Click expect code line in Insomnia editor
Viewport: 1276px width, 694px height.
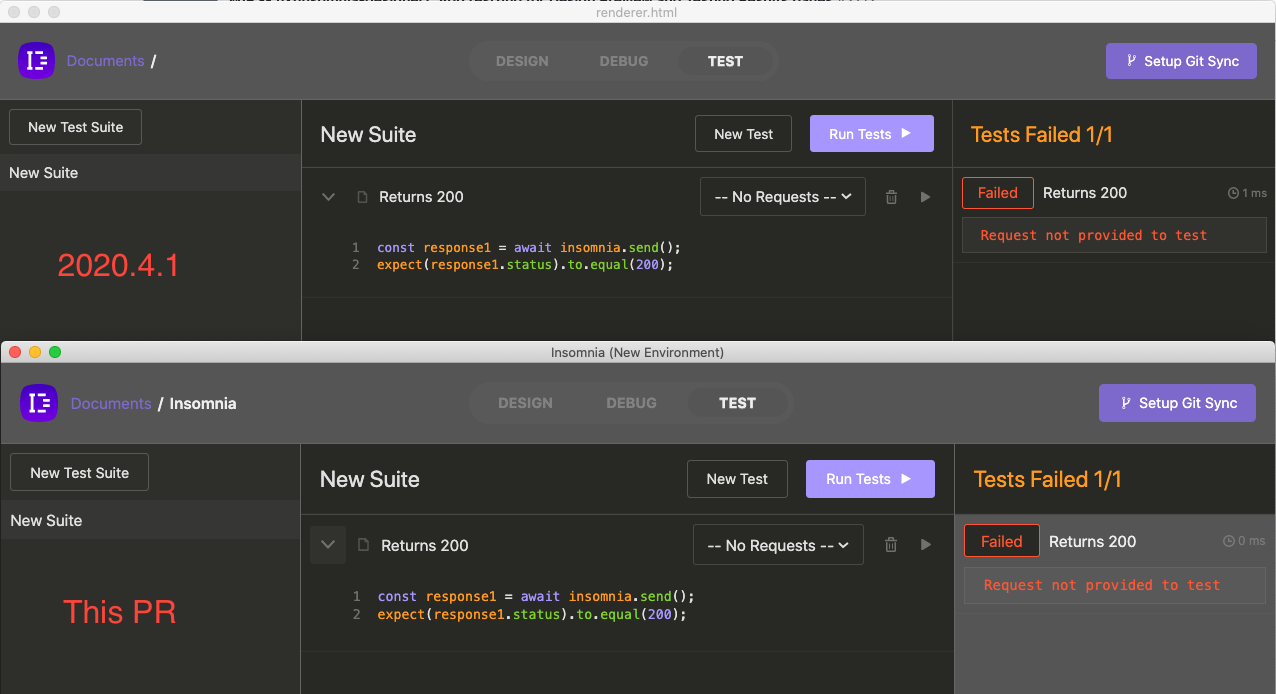[532, 614]
